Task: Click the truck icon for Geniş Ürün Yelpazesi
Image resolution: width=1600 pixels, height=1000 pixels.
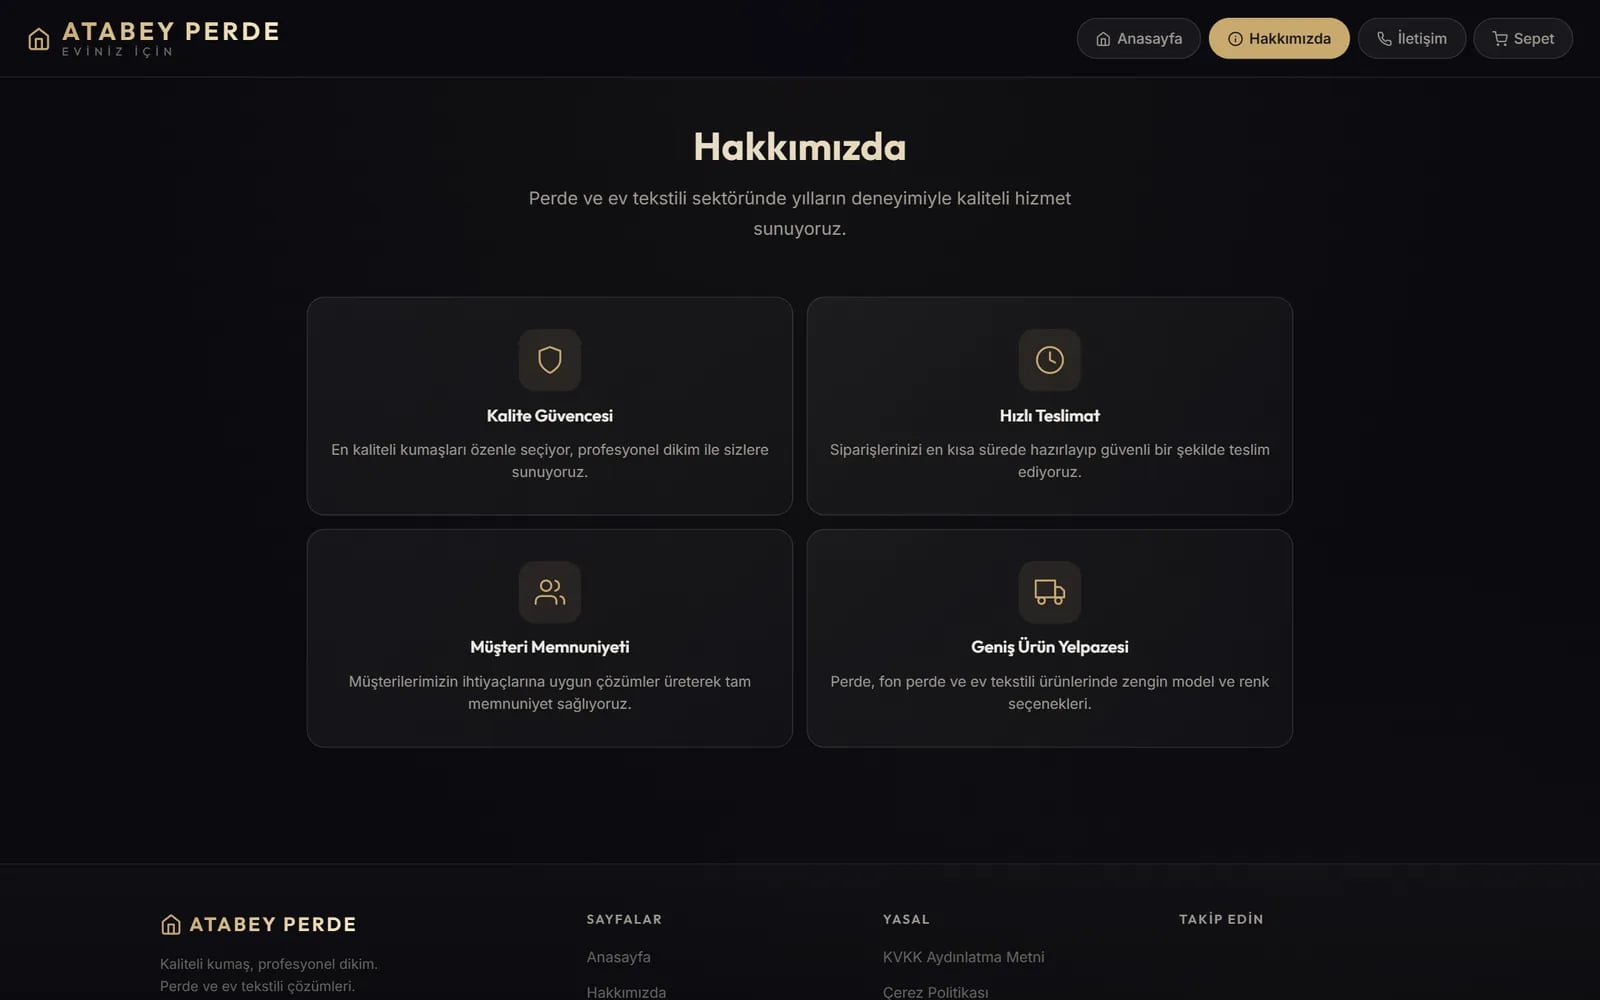Action: tap(1049, 592)
